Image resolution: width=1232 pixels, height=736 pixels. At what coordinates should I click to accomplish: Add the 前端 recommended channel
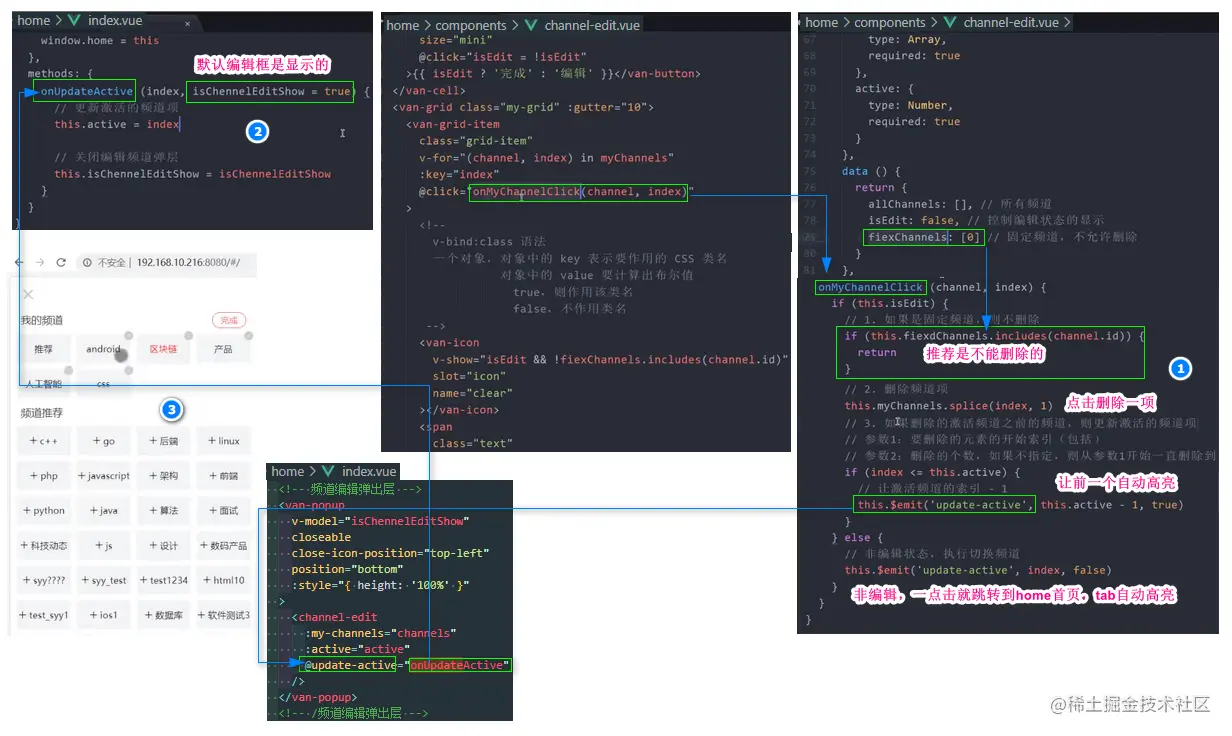click(222, 476)
